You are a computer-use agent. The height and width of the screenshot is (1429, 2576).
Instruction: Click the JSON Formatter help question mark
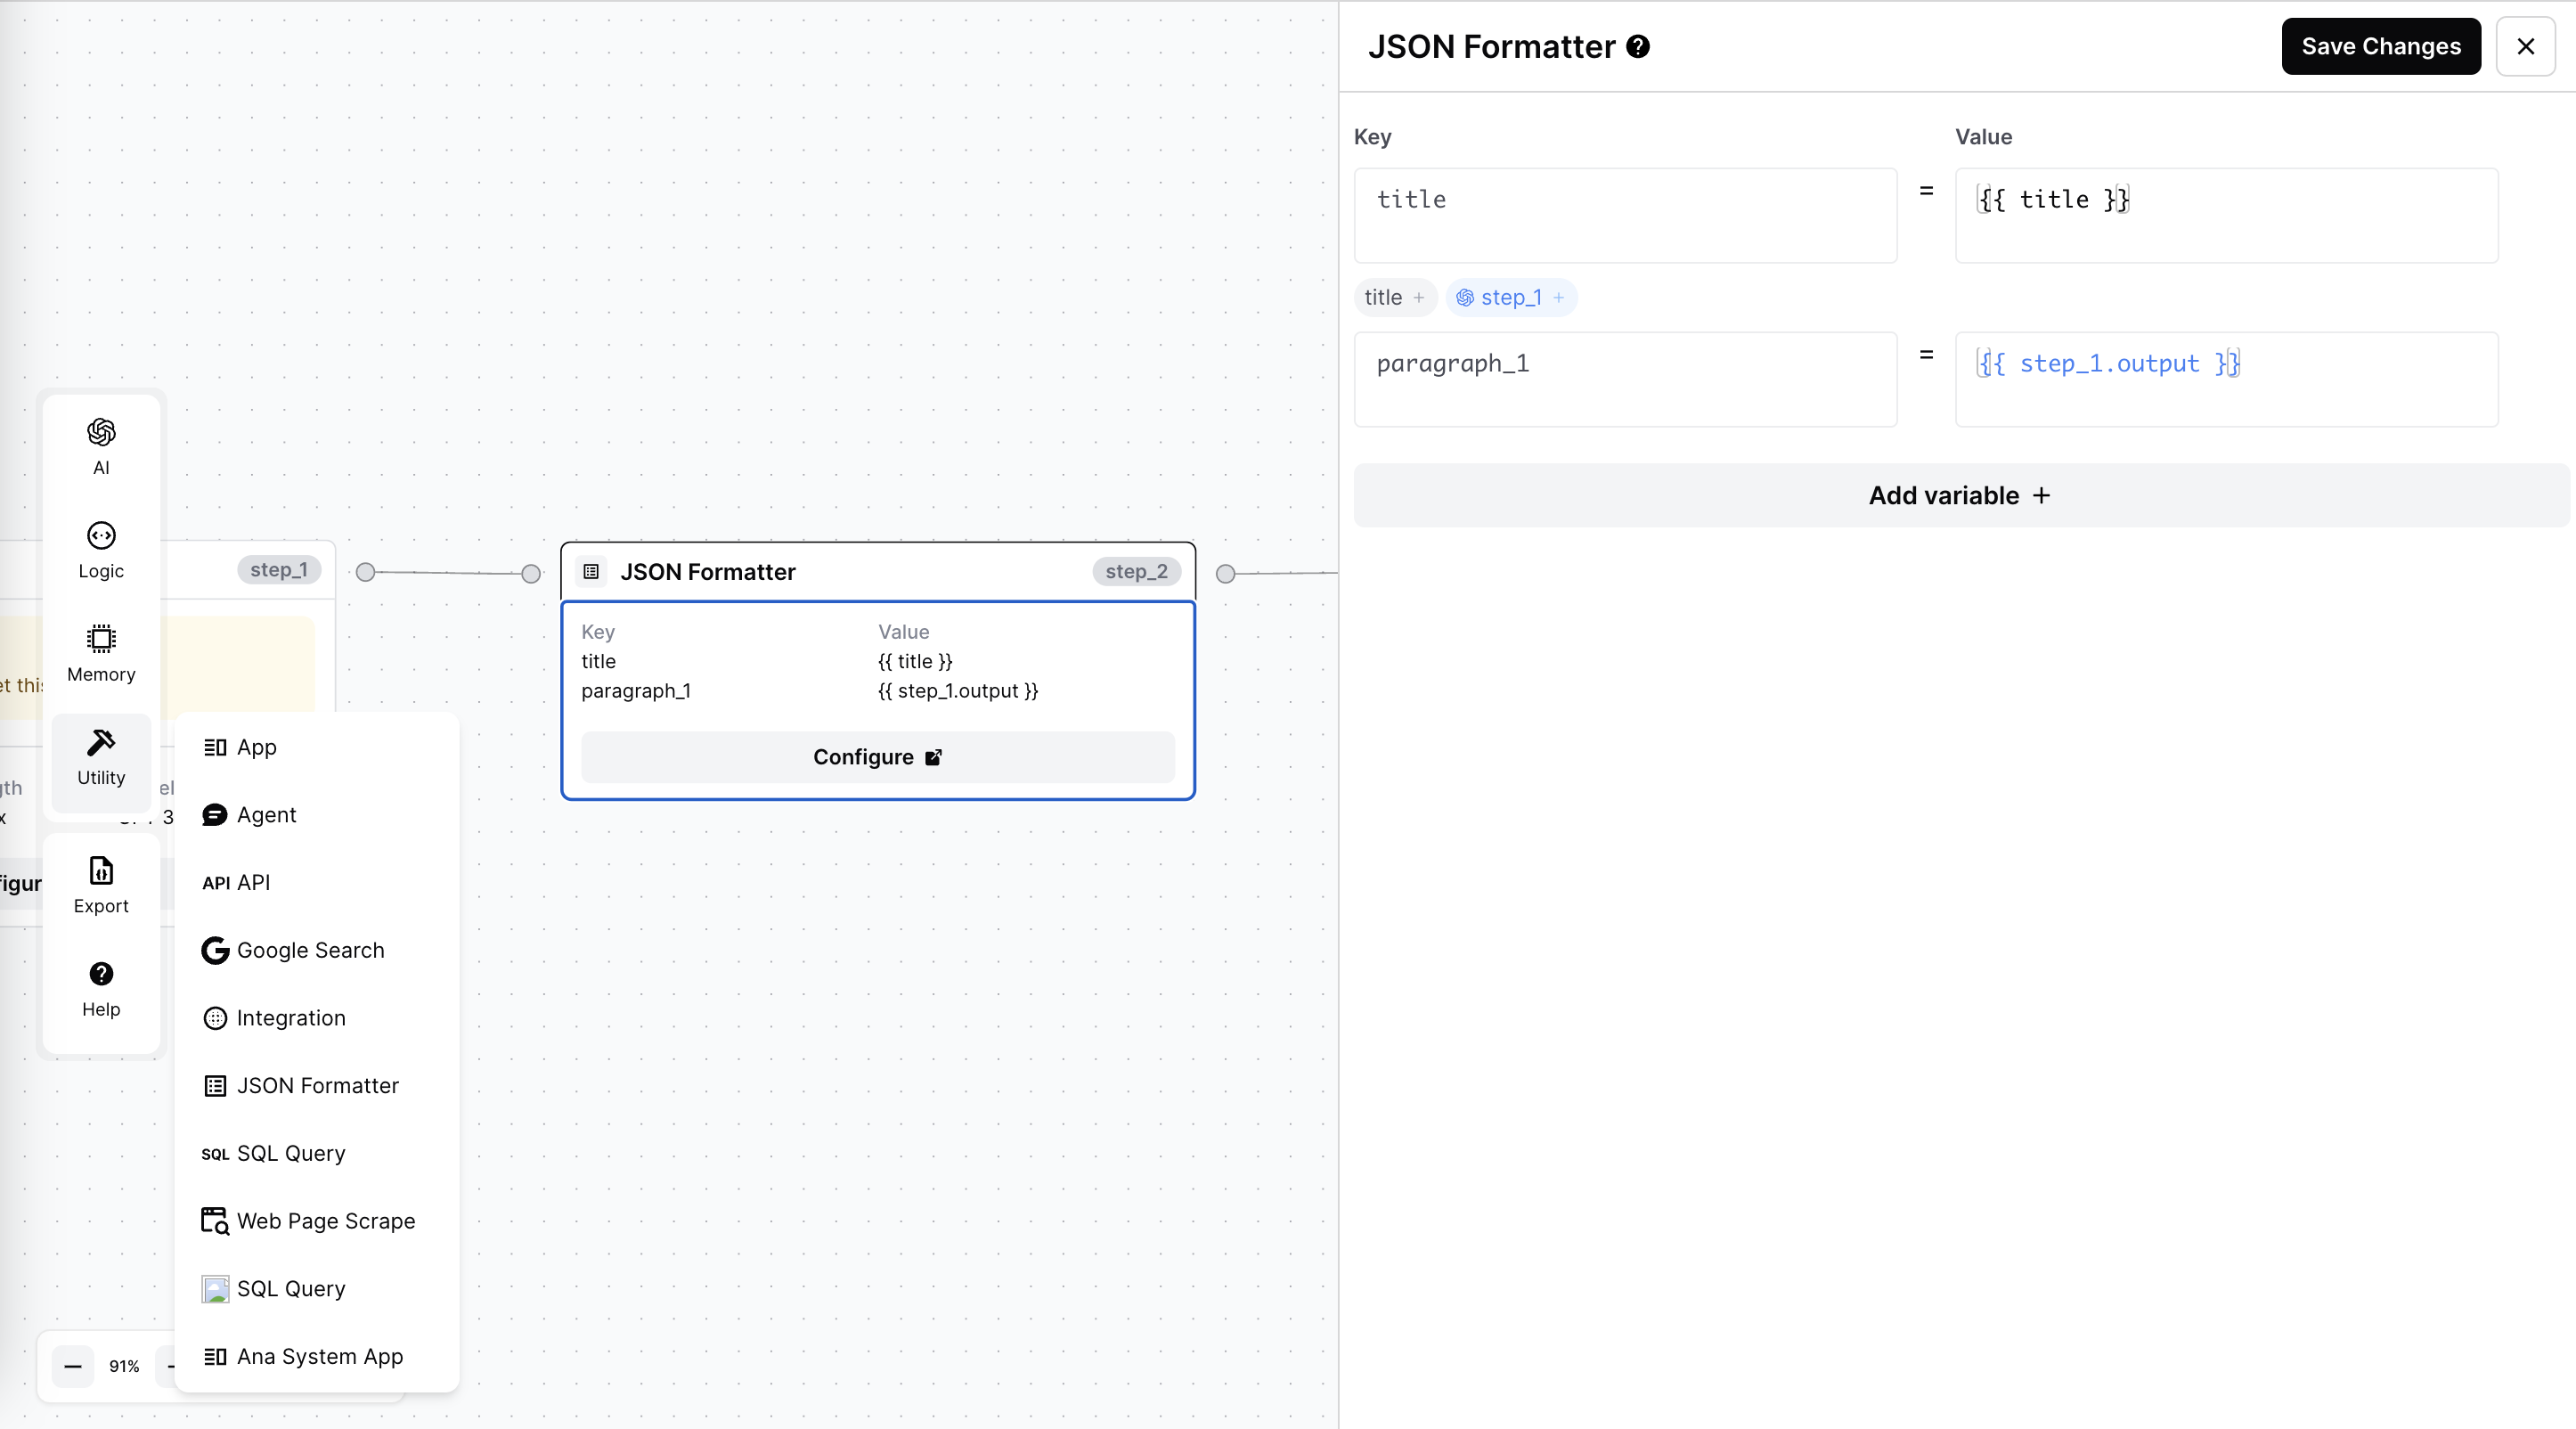1638,47
